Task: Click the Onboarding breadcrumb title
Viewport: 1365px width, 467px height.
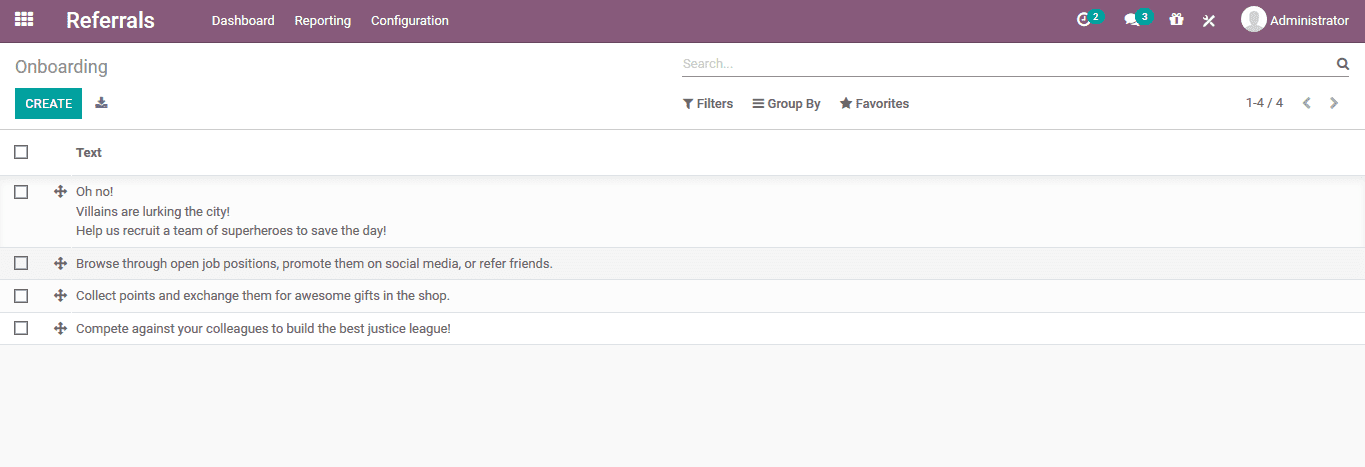Action: tap(61, 67)
